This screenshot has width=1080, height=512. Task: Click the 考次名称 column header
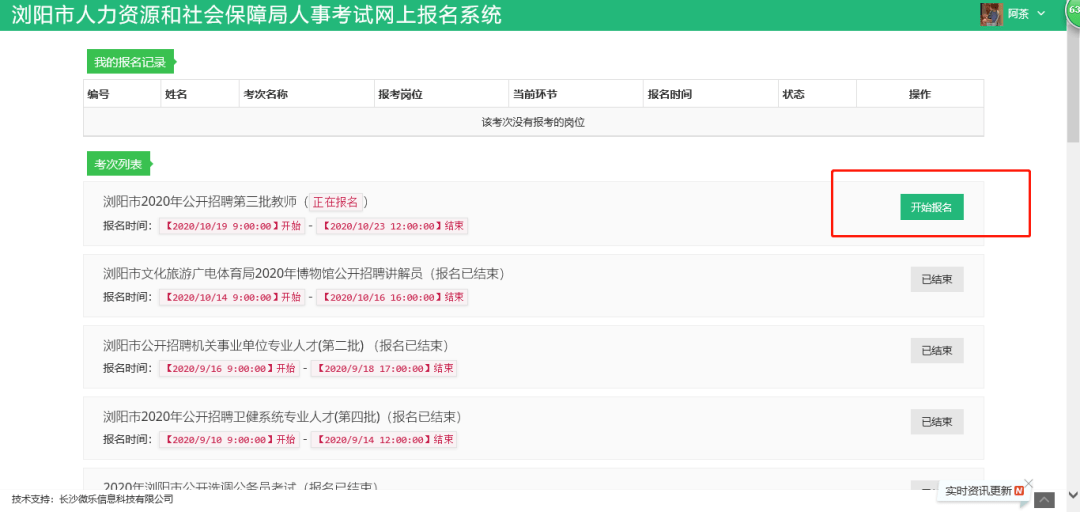click(x=265, y=94)
